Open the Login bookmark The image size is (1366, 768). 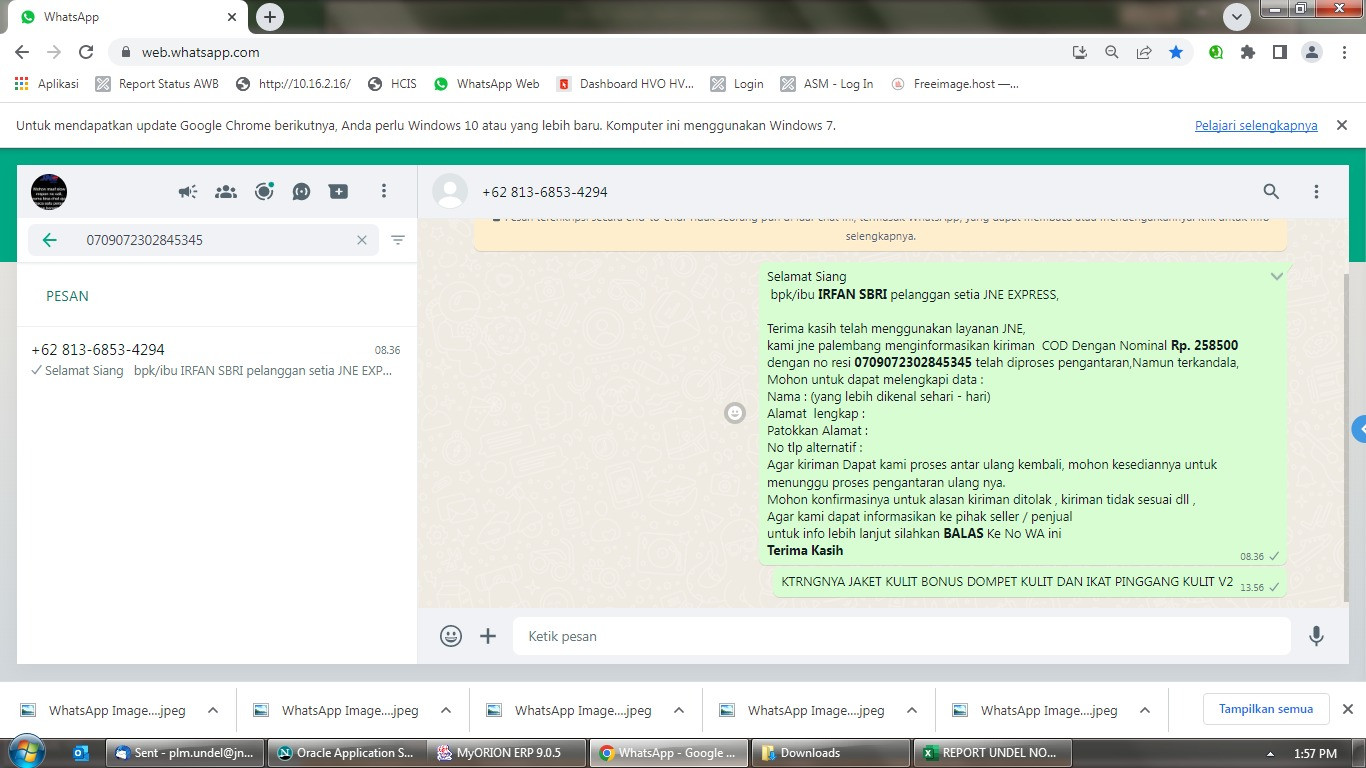pos(737,84)
